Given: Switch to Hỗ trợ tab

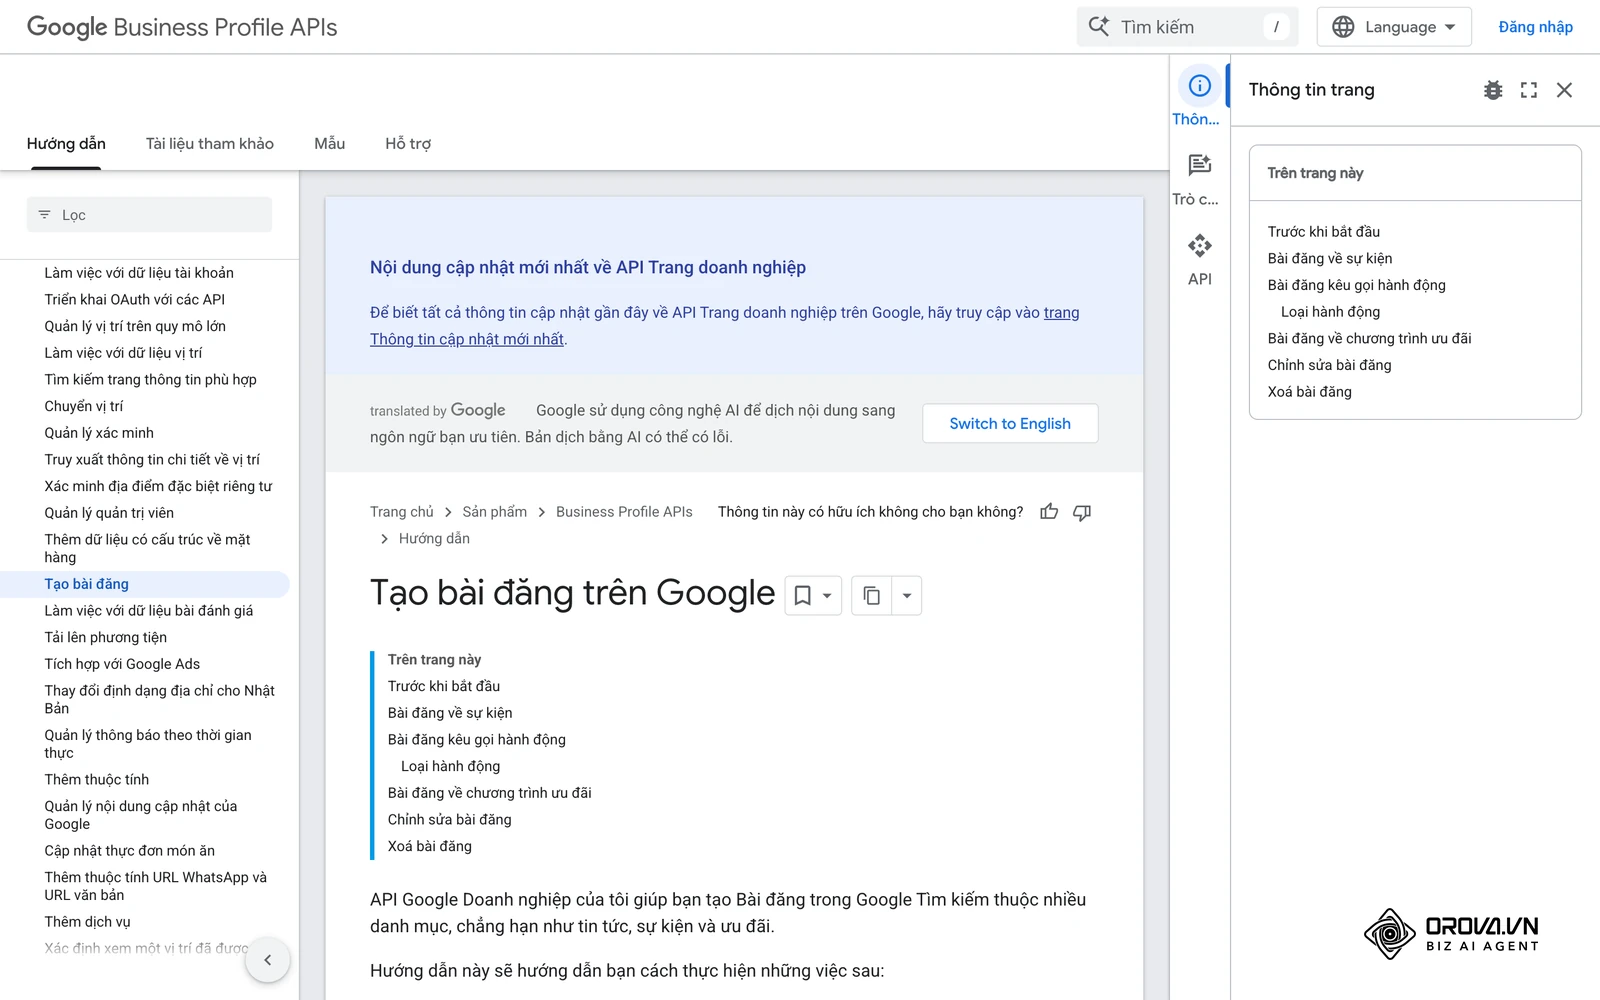Looking at the screenshot, I should coord(408,143).
